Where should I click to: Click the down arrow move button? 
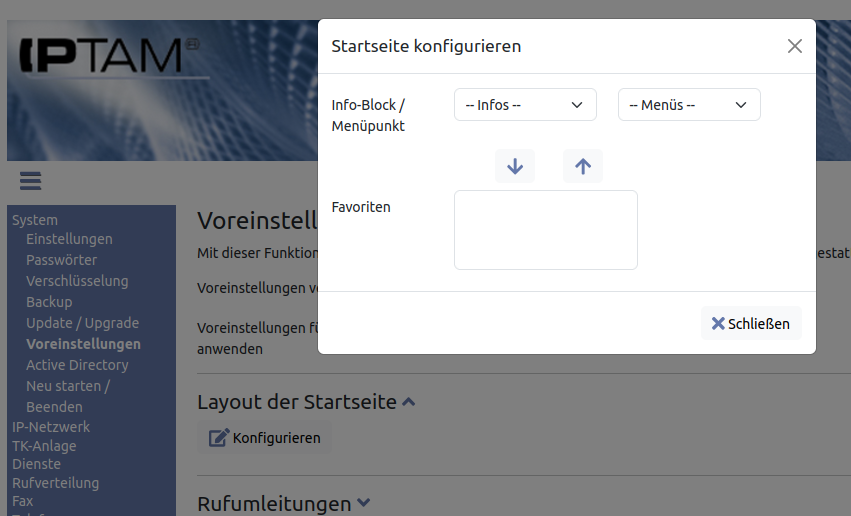point(515,166)
